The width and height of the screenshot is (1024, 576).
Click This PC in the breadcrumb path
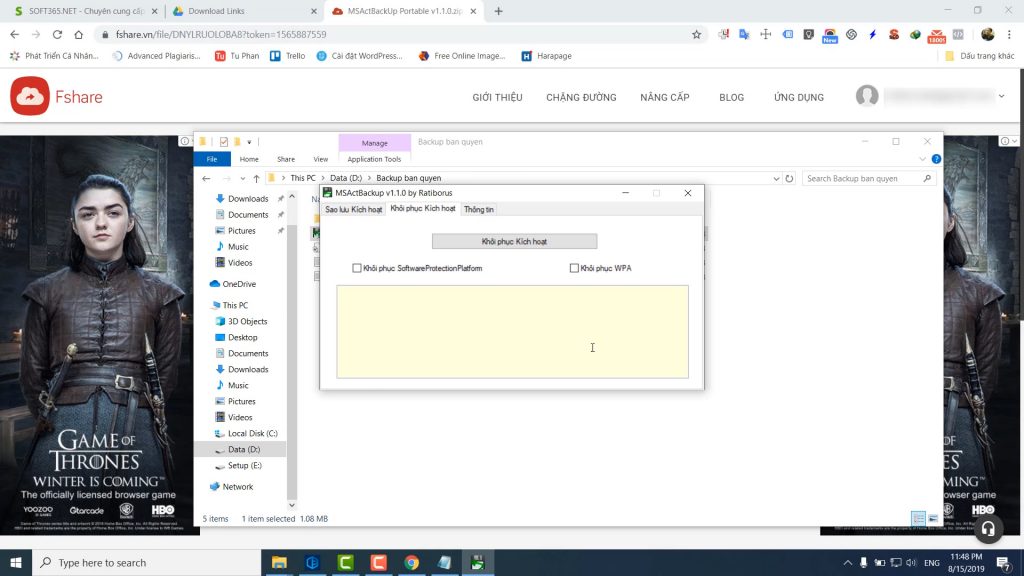click(302, 178)
